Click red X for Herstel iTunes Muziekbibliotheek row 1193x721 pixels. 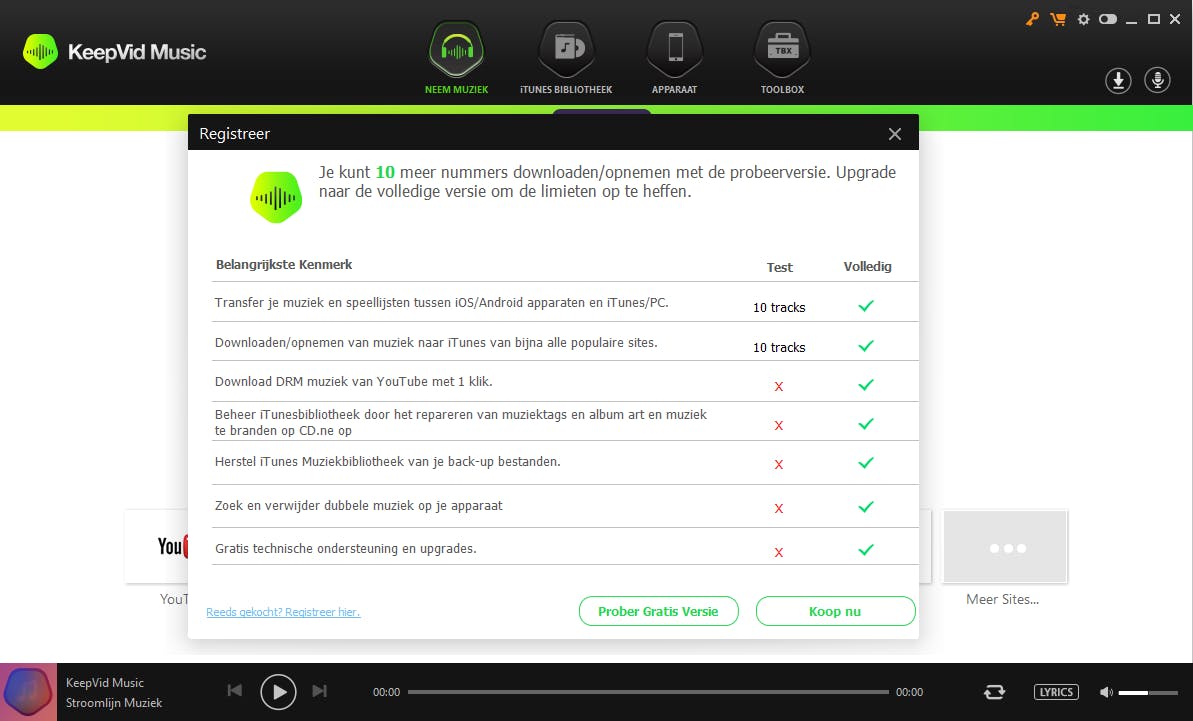click(x=778, y=464)
